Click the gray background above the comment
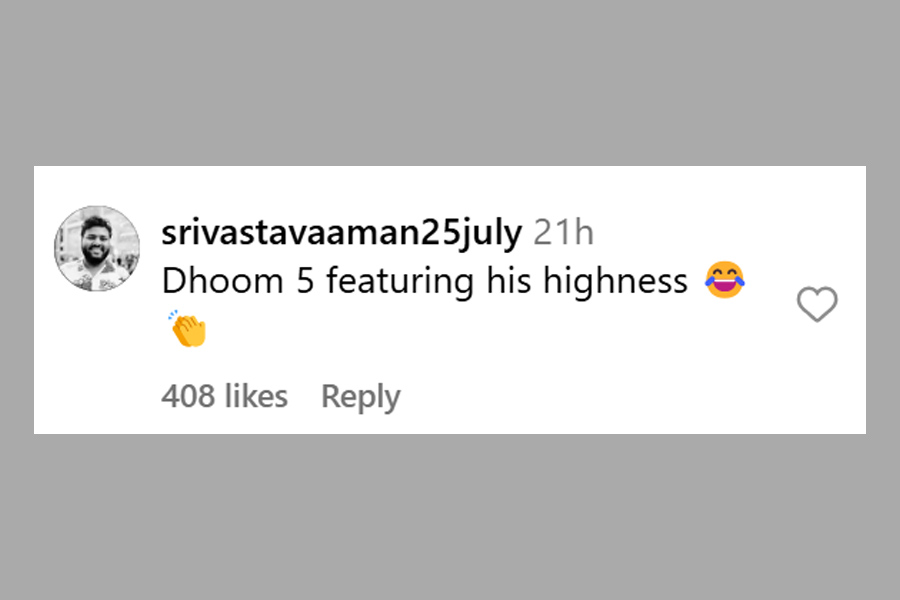The image size is (900, 600). pyautogui.click(x=450, y=83)
